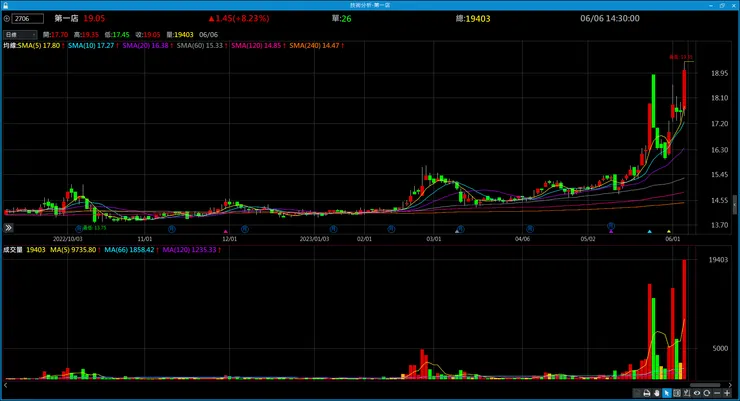Click the SMA(20) 16.38 indicator label
740x401 pixels.
145,46
